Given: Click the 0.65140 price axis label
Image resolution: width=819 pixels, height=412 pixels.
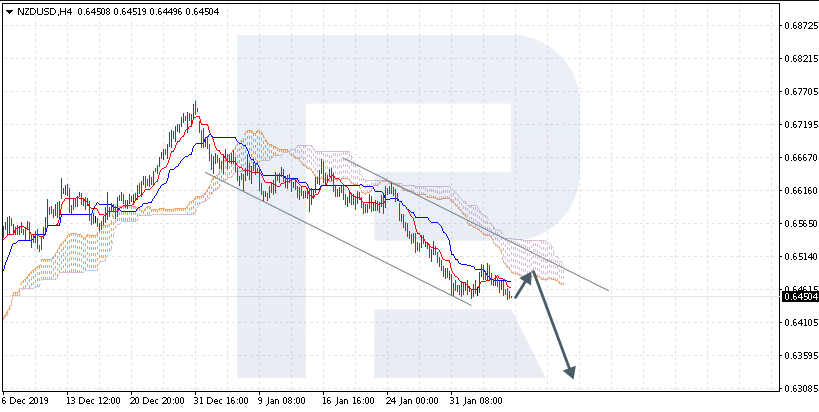Looking at the screenshot, I should point(797,257).
